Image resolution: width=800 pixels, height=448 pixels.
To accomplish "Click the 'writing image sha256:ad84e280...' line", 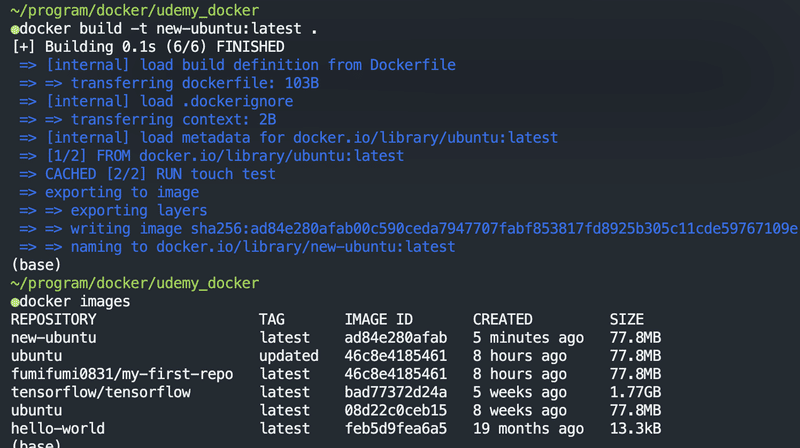I will click(x=409, y=229).
